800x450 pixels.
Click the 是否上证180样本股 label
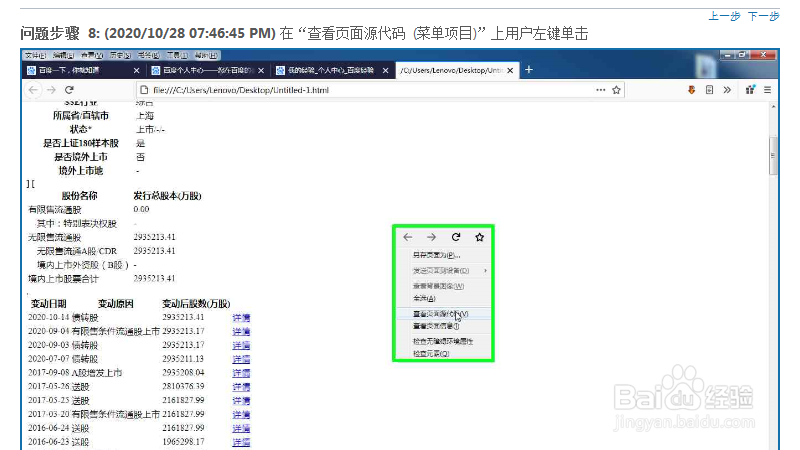click(x=81, y=143)
